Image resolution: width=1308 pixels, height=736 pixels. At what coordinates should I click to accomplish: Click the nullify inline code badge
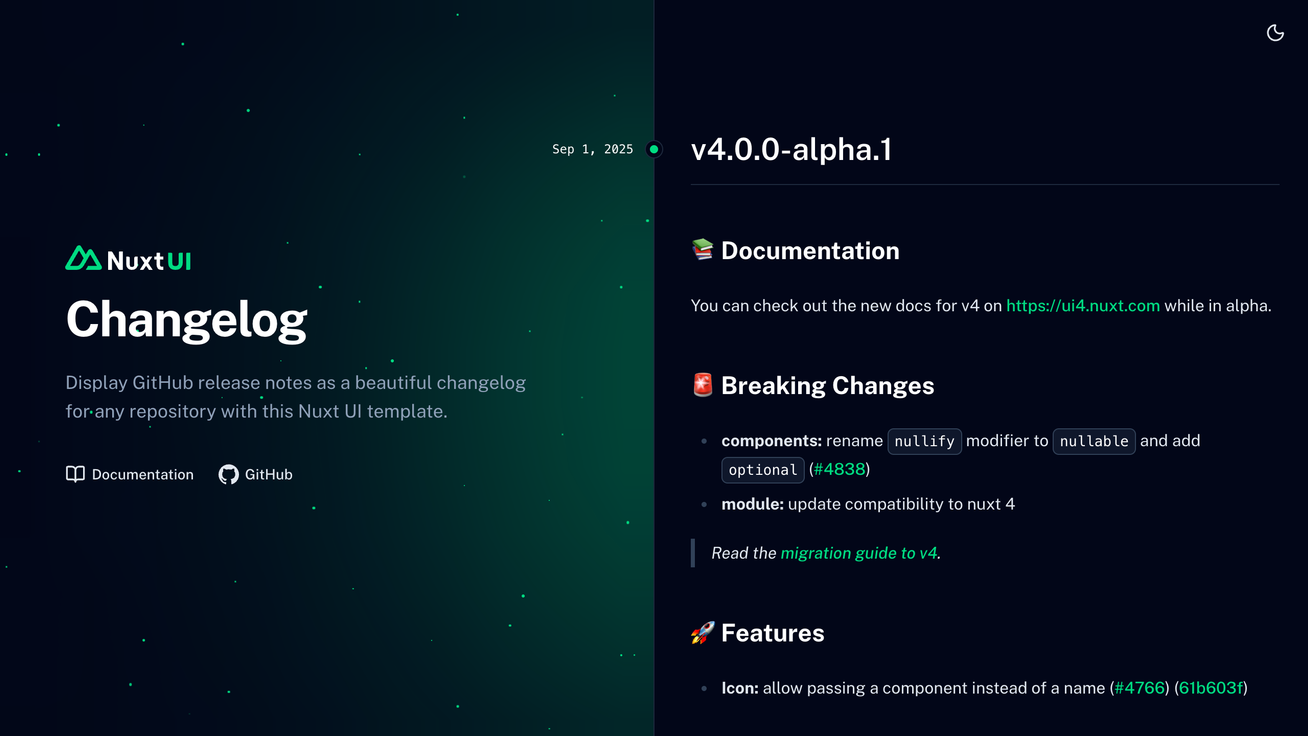[x=924, y=441]
